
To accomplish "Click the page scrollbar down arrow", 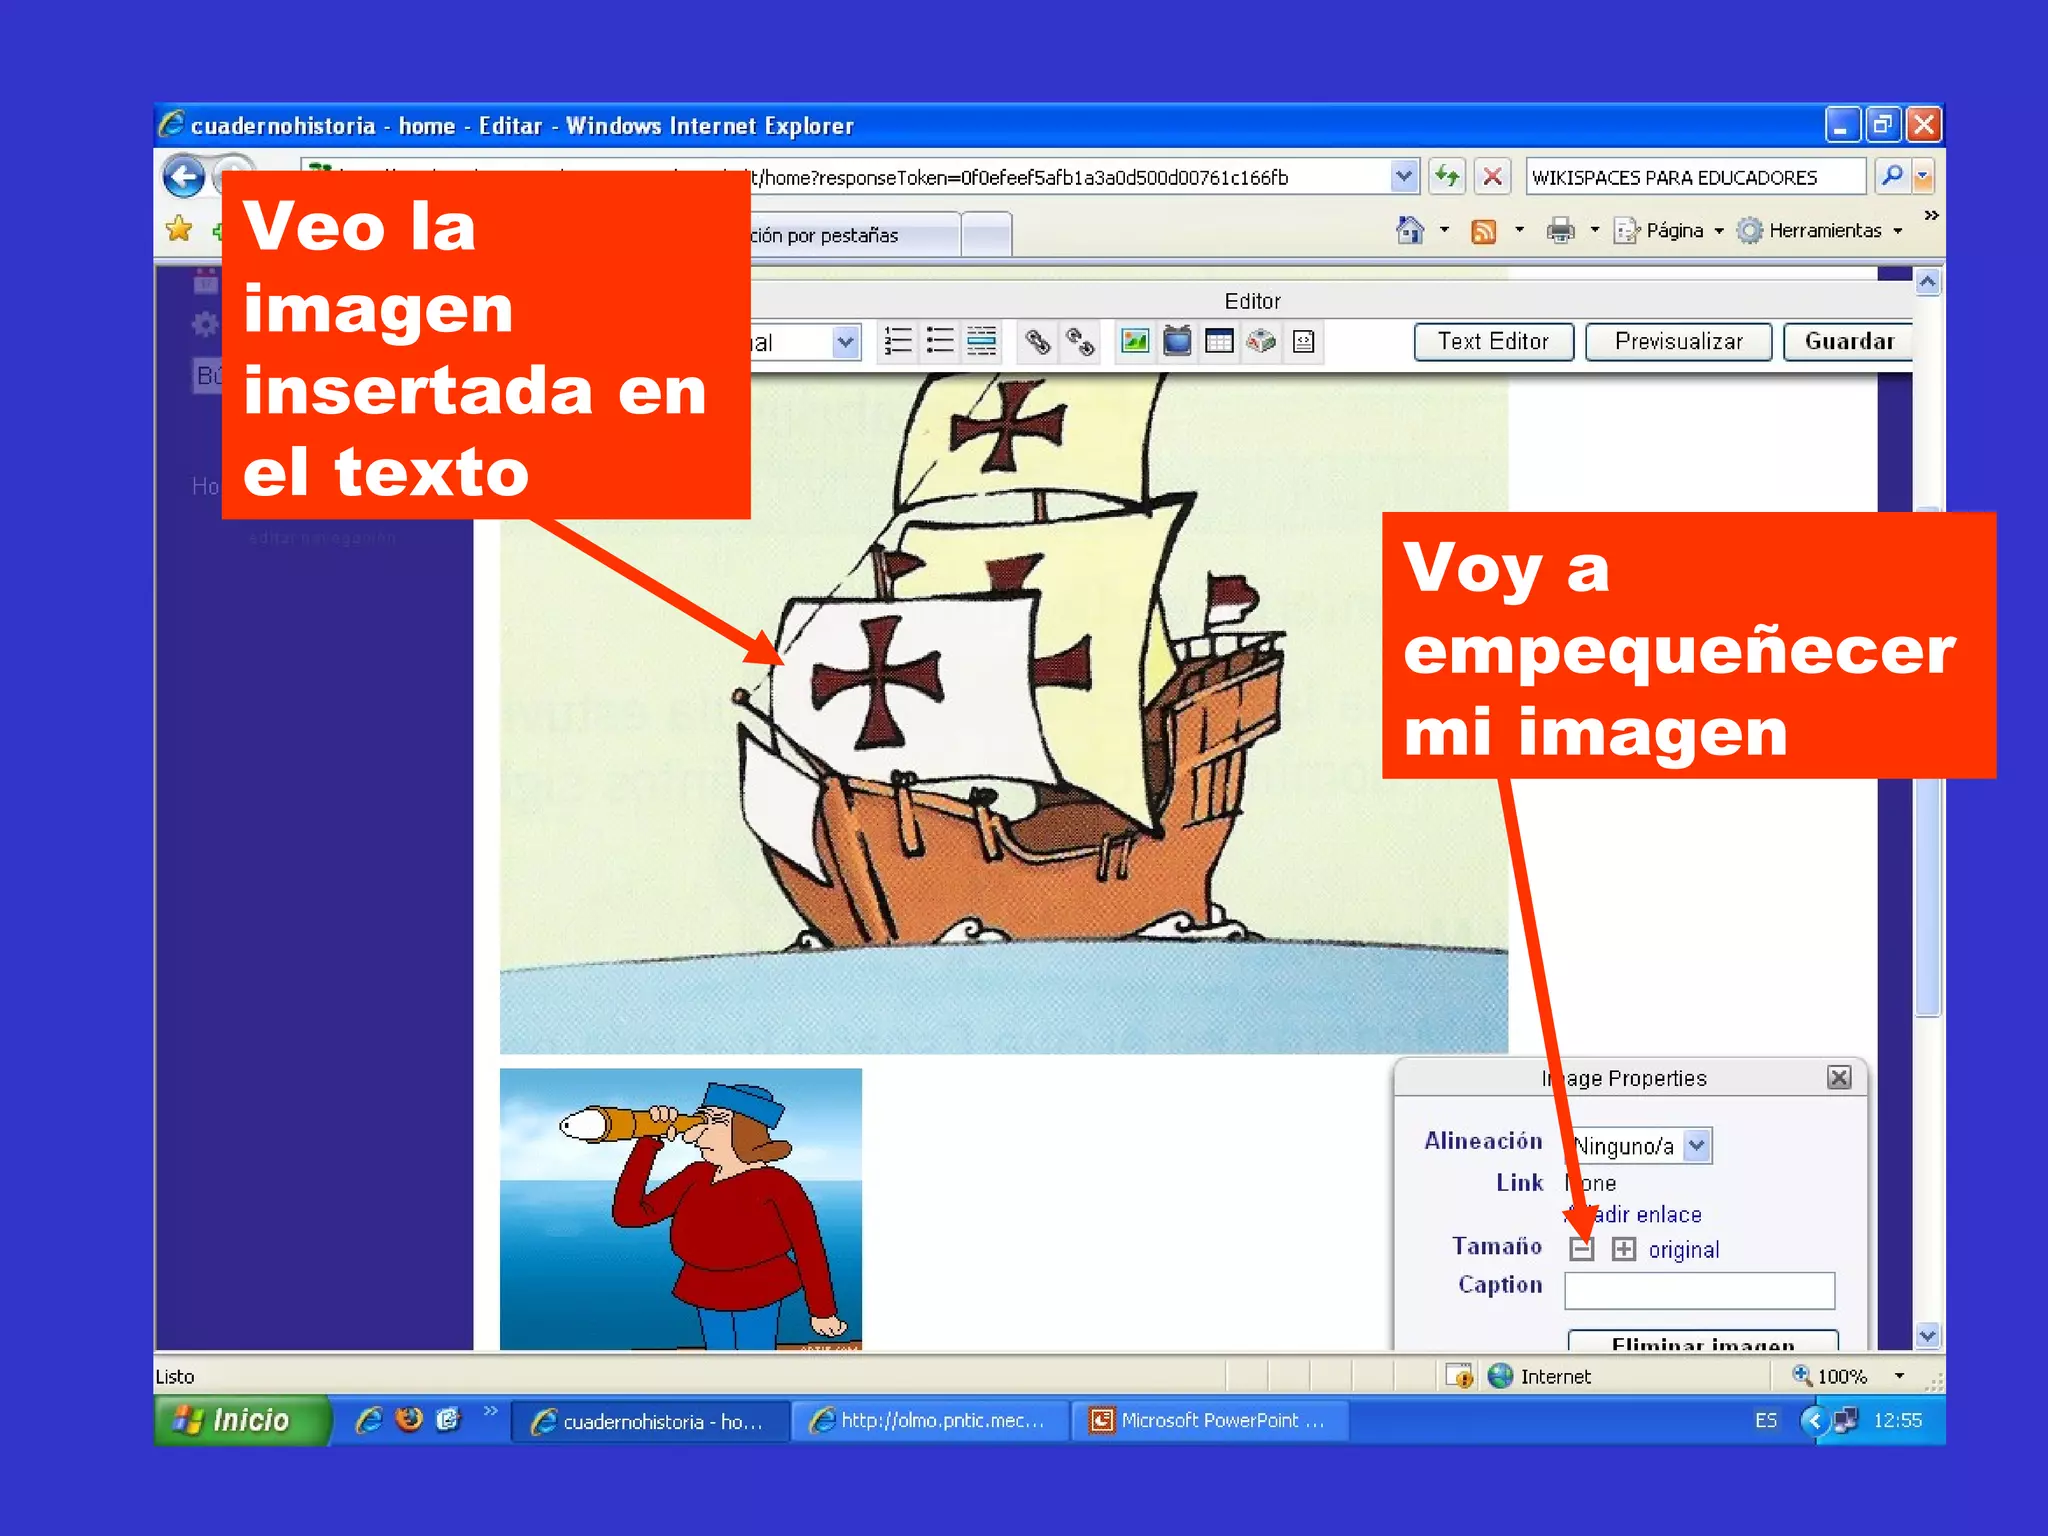I will pyautogui.click(x=1928, y=1335).
